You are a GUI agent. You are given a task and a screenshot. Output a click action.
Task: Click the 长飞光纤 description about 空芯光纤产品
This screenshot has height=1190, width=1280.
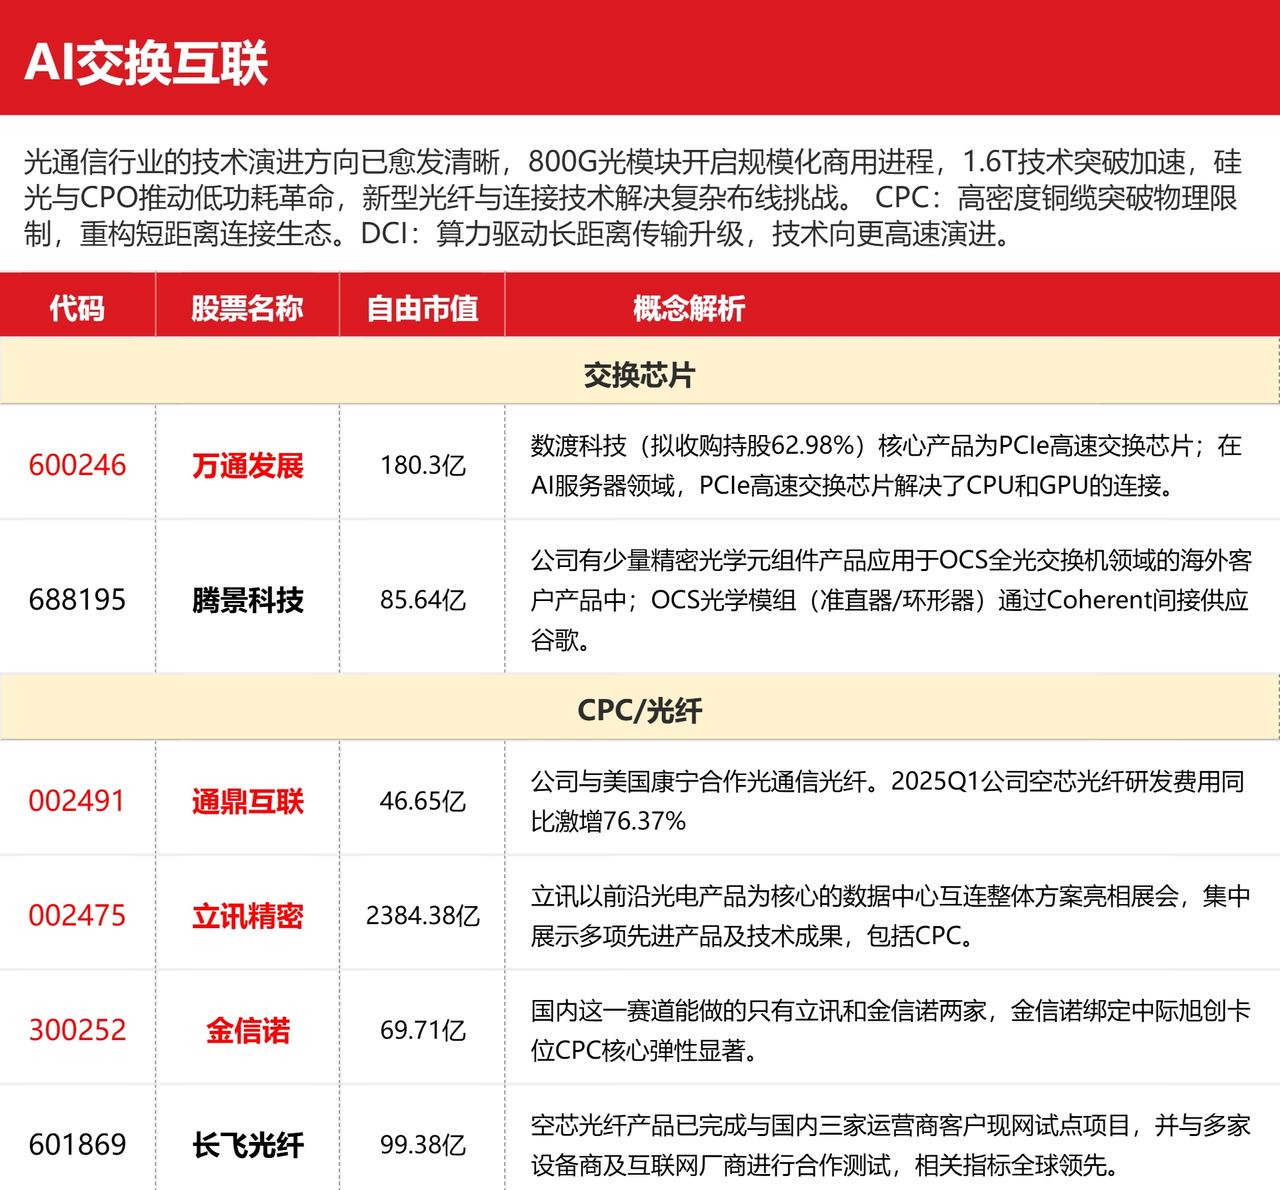point(890,1145)
